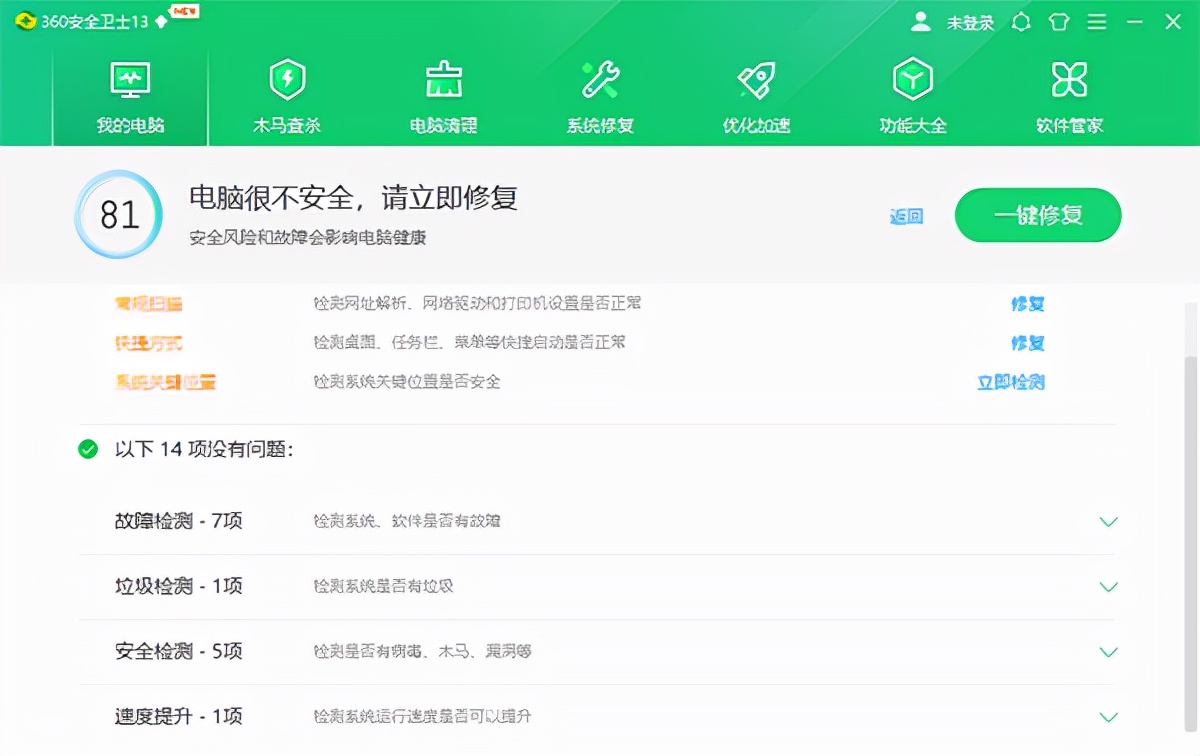
Task: Open the 木马查杀 trojan scan tool
Action: pos(288,95)
